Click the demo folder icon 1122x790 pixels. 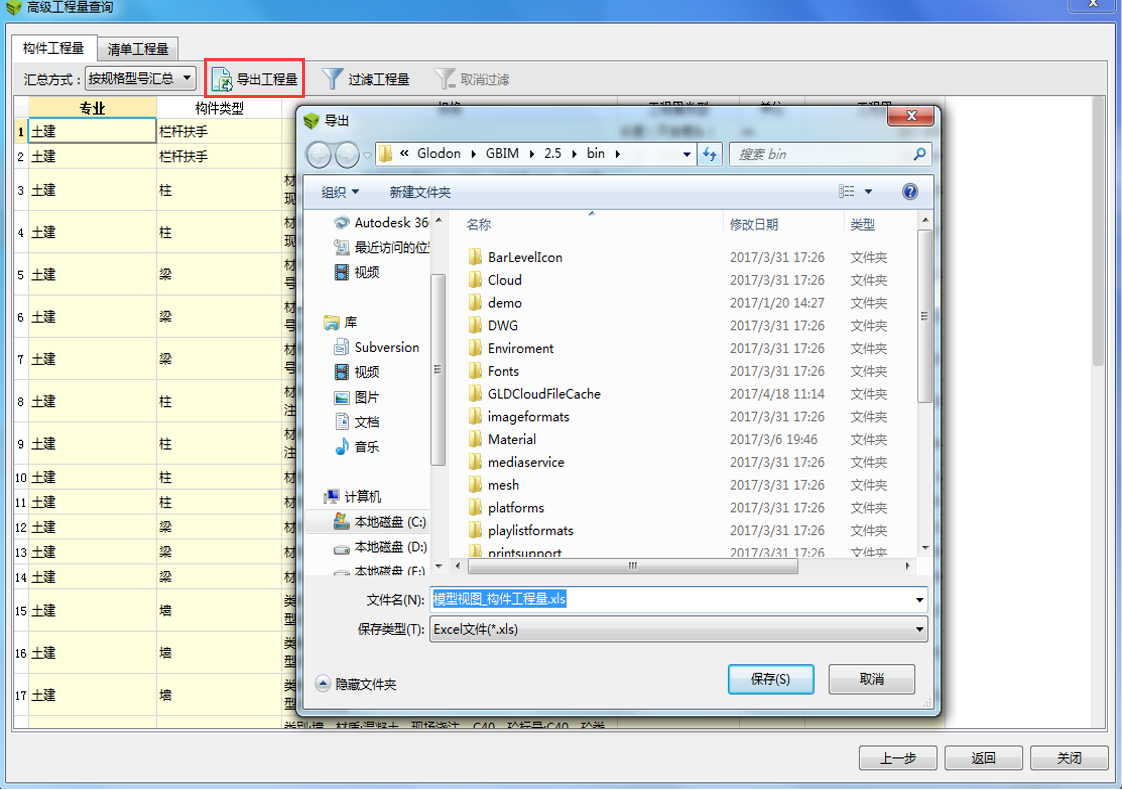(475, 303)
